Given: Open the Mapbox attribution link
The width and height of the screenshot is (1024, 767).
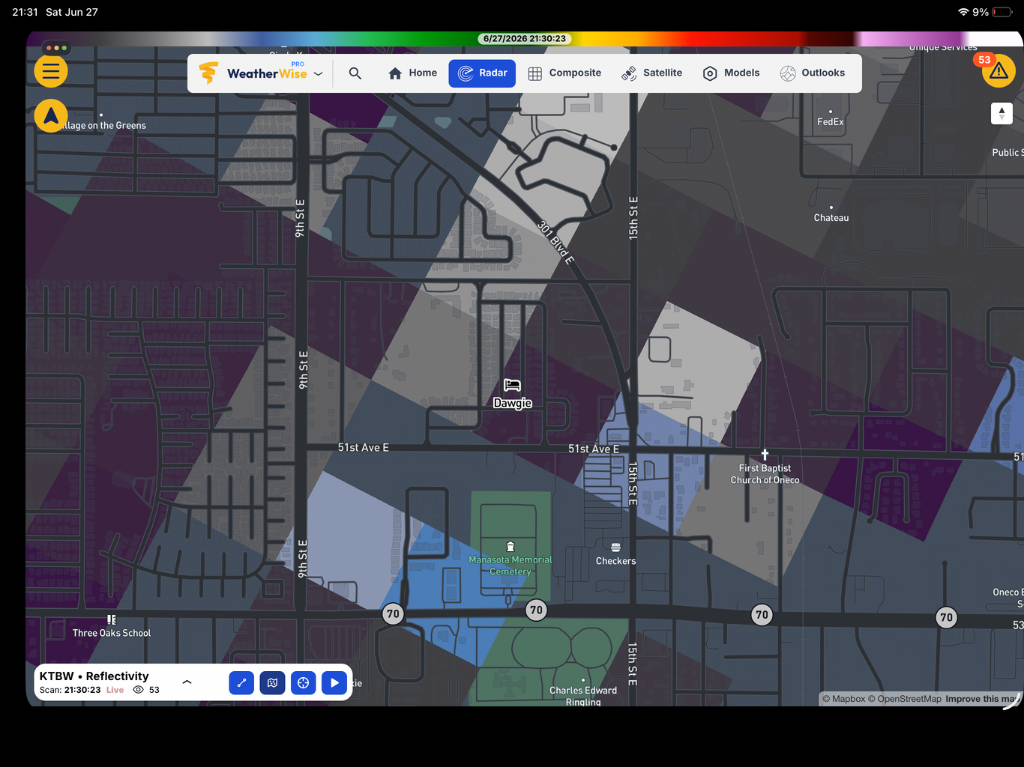Looking at the screenshot, I should [844, 699].
